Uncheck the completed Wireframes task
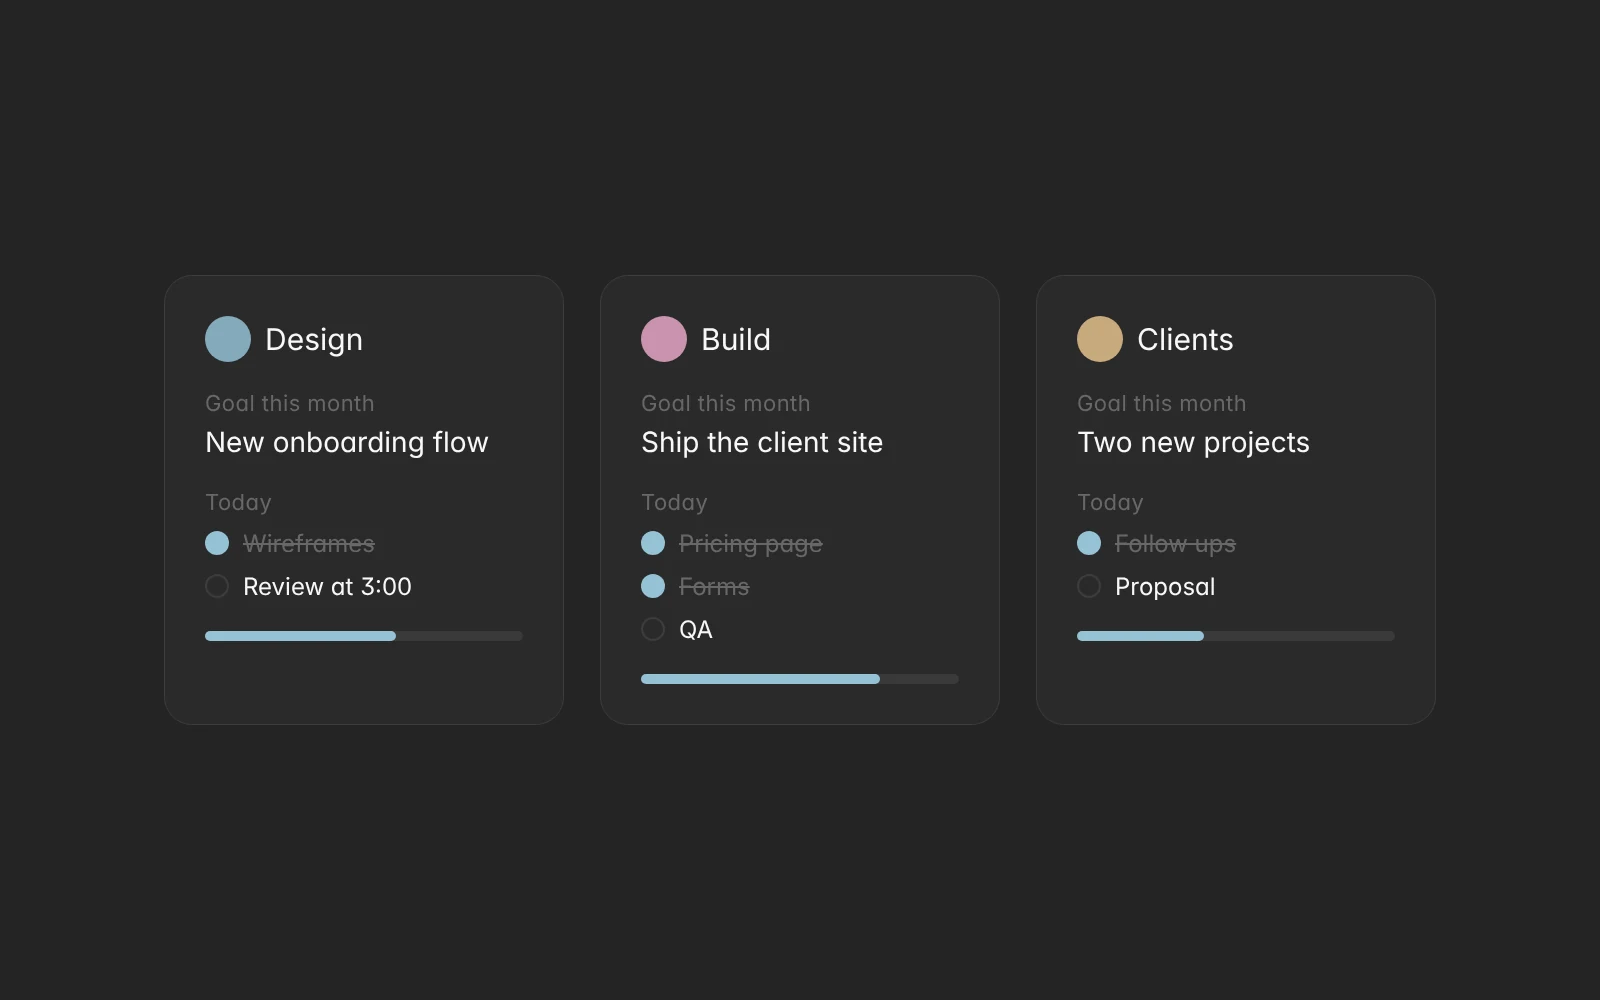 (x=217, y=543)
